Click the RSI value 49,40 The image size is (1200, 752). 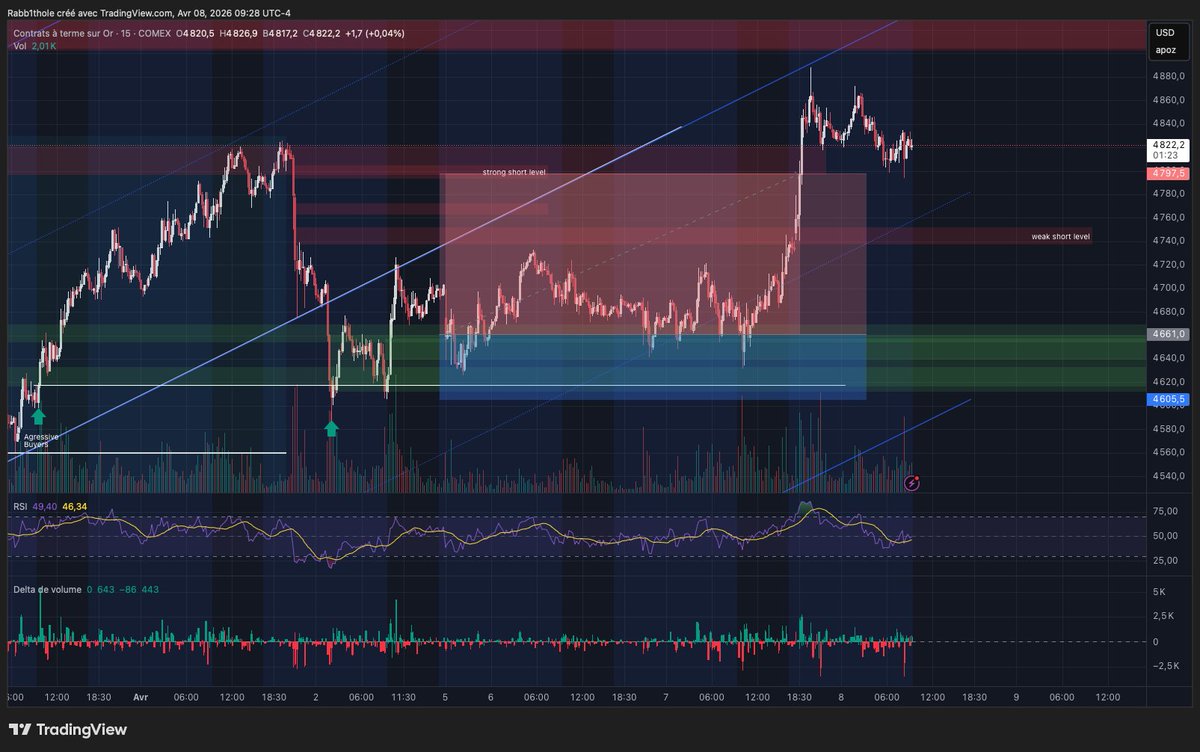pyautogui.click(x=44, y=507)
